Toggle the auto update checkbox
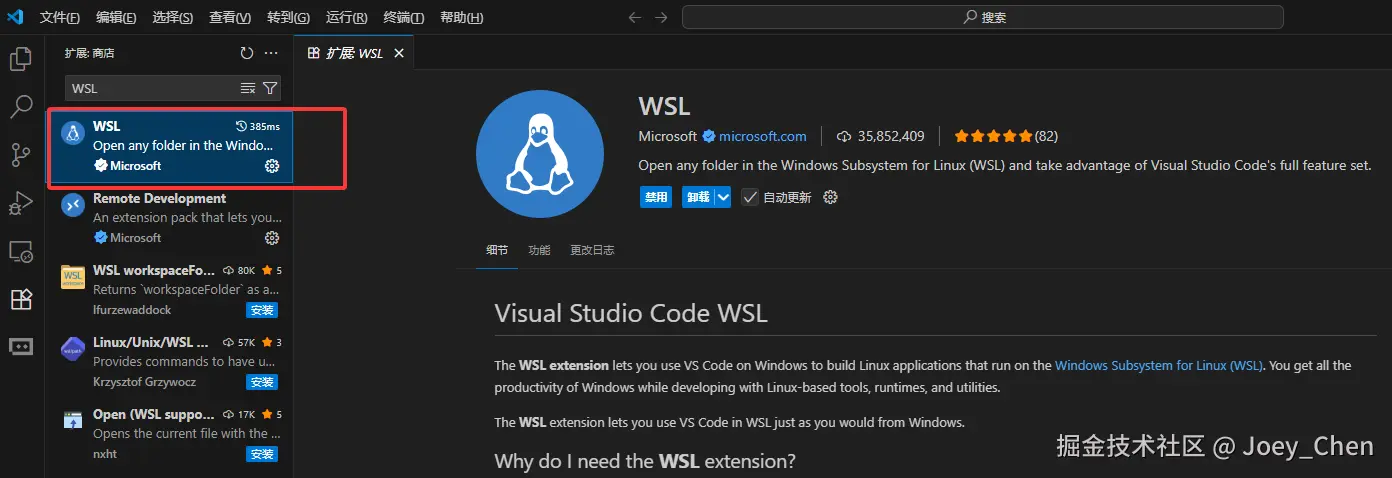This screenshot has width=1392, height=478. pos(750,197)
